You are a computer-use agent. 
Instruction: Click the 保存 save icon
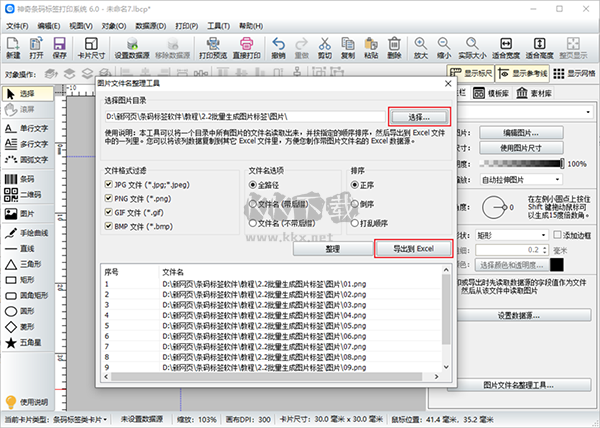pos(60,47)
